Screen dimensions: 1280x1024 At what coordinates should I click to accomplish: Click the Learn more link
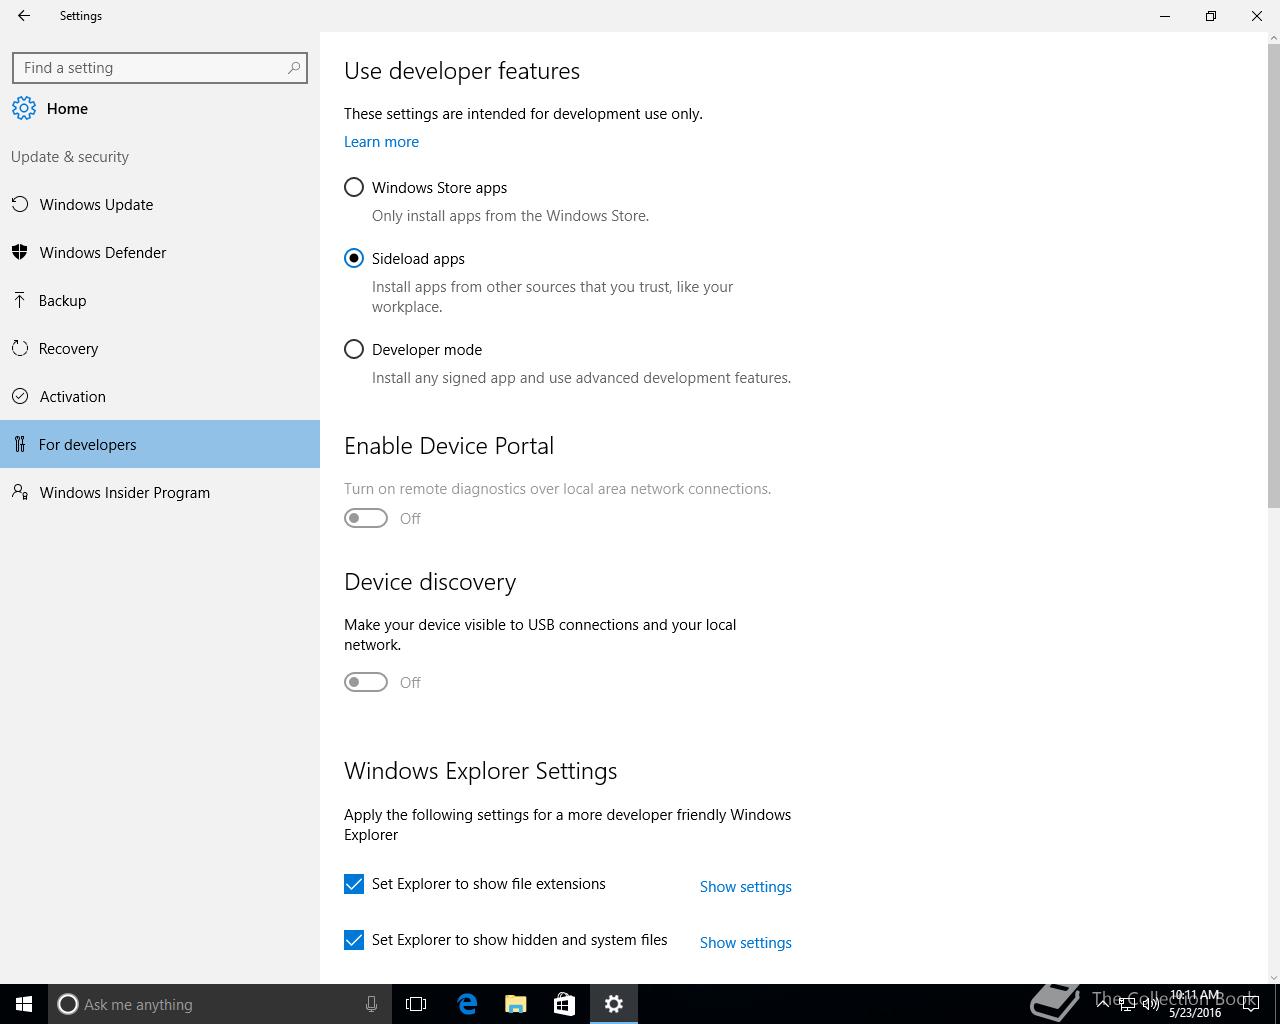tap(381, 142)
